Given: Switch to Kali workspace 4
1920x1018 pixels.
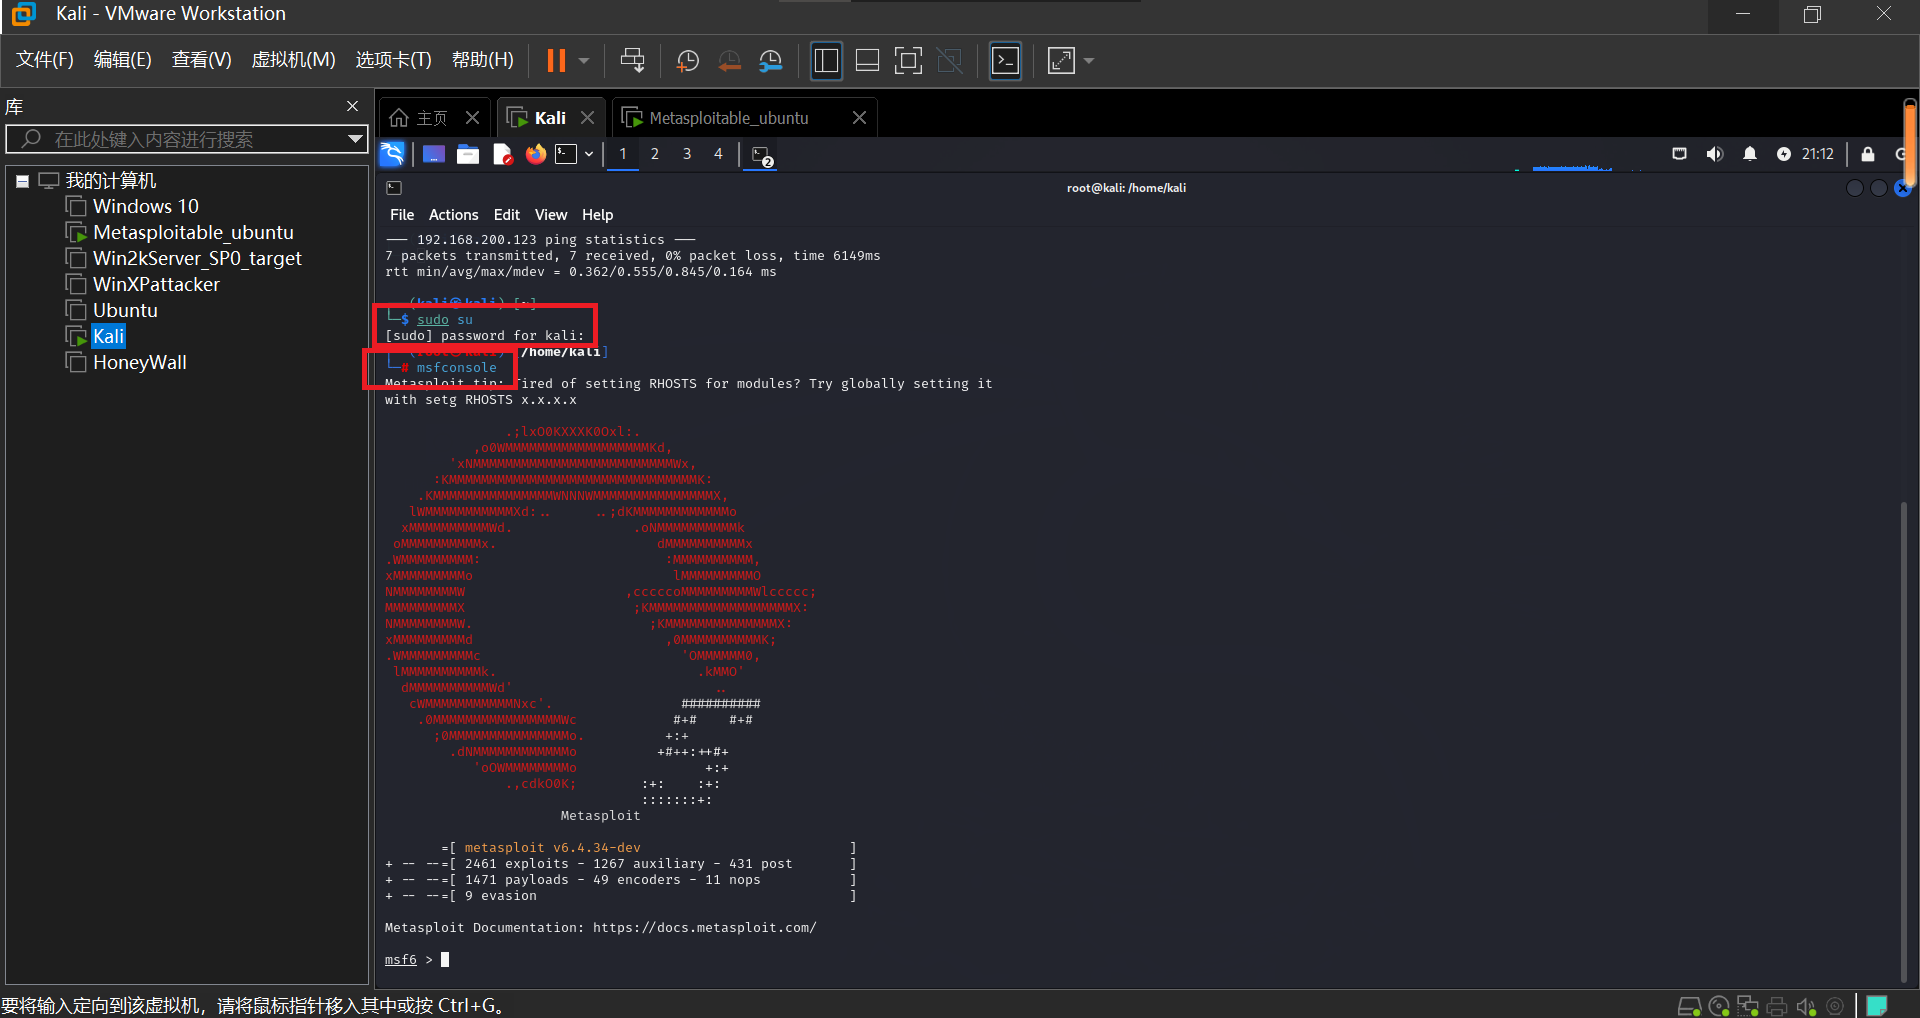Looking at the screenshot, I should click(718, 154).
